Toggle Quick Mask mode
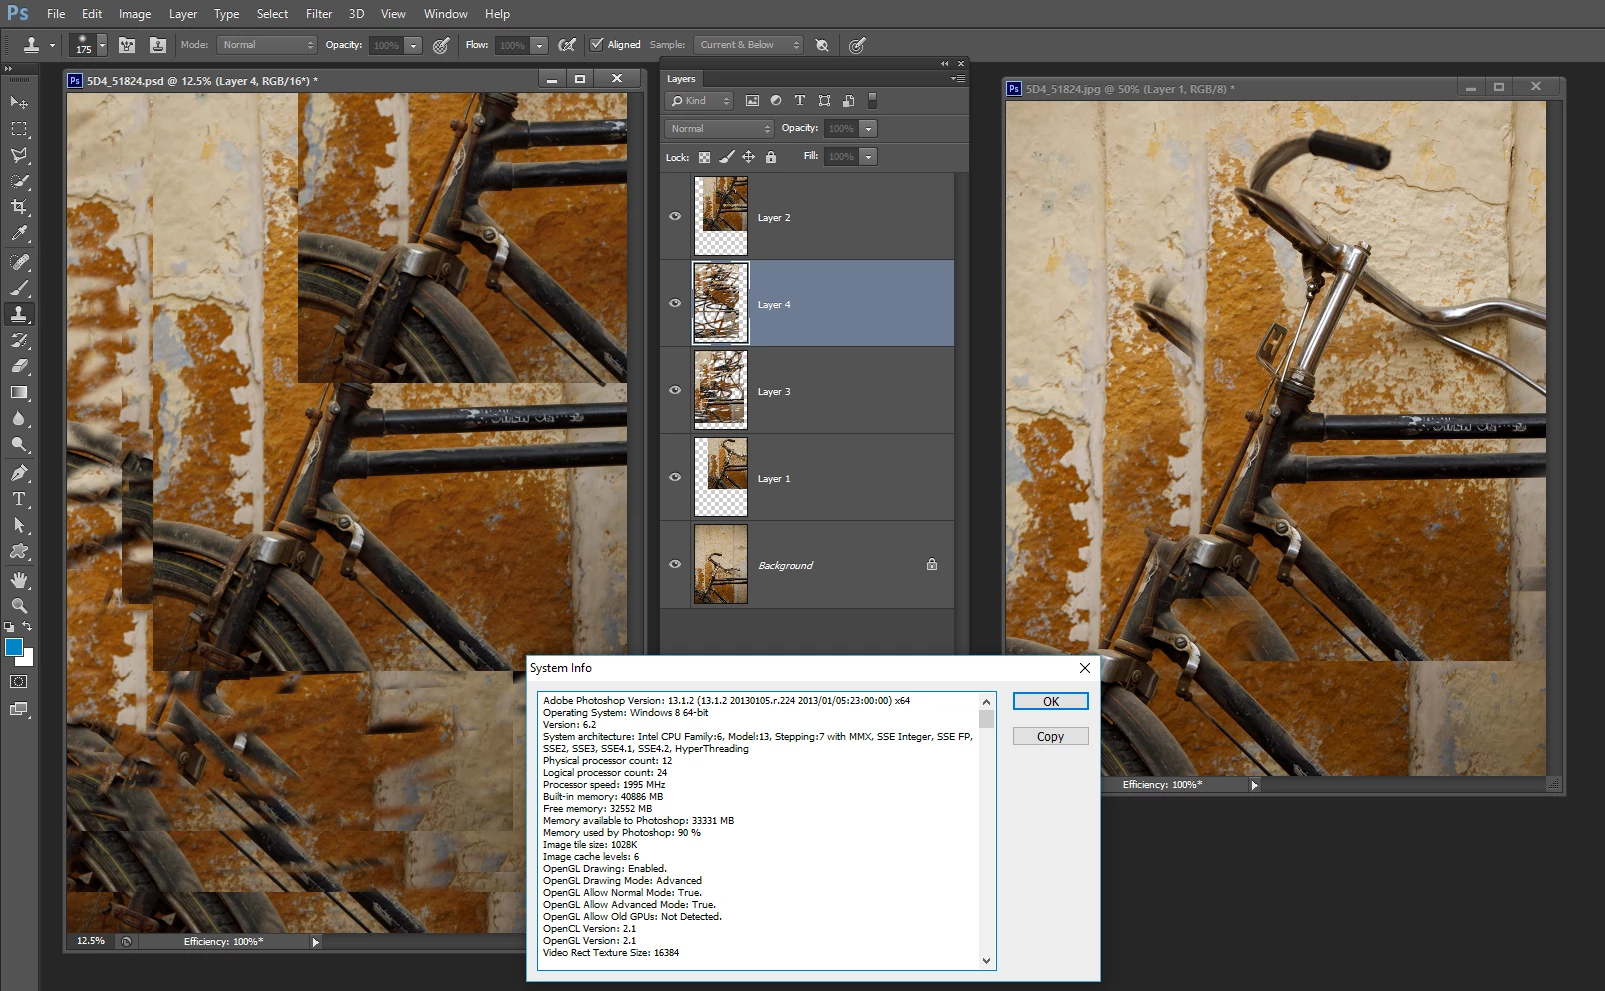This screenshot has height=991, width=1605. [x=19, y=682]
